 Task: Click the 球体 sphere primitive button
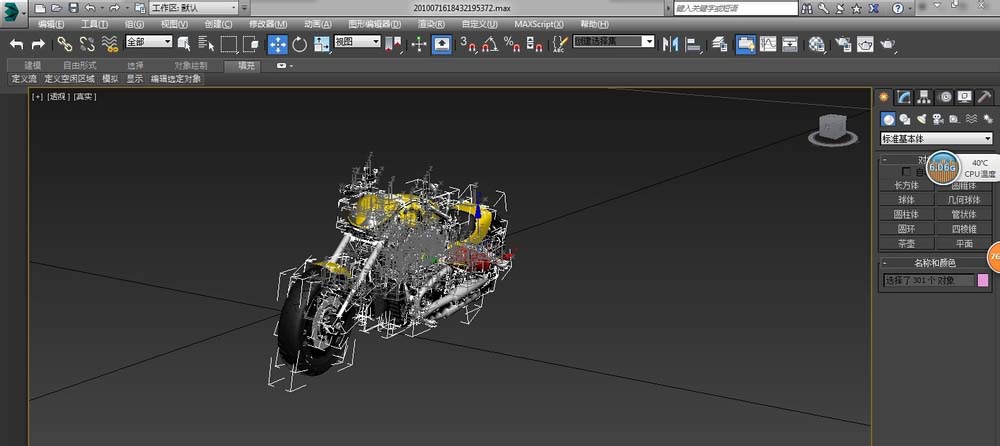907,199
